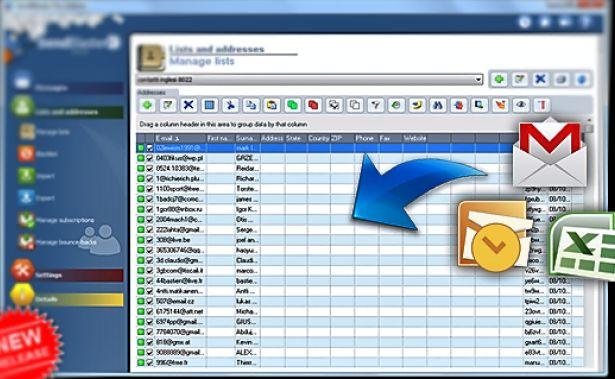Select the 507@email.cz email cell
Image resolution: width=615 pixels, height=379 pixels.
click(x=180, y=301)
